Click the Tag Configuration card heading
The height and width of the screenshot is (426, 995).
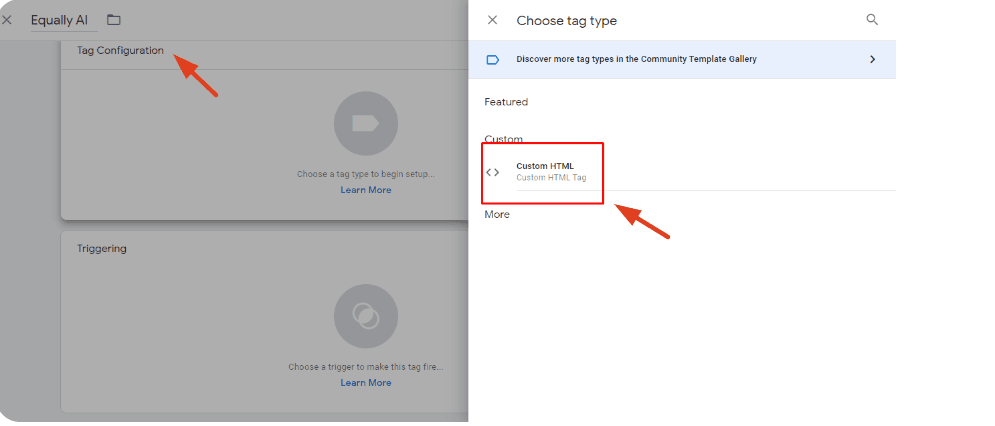[x=120, y=51]
